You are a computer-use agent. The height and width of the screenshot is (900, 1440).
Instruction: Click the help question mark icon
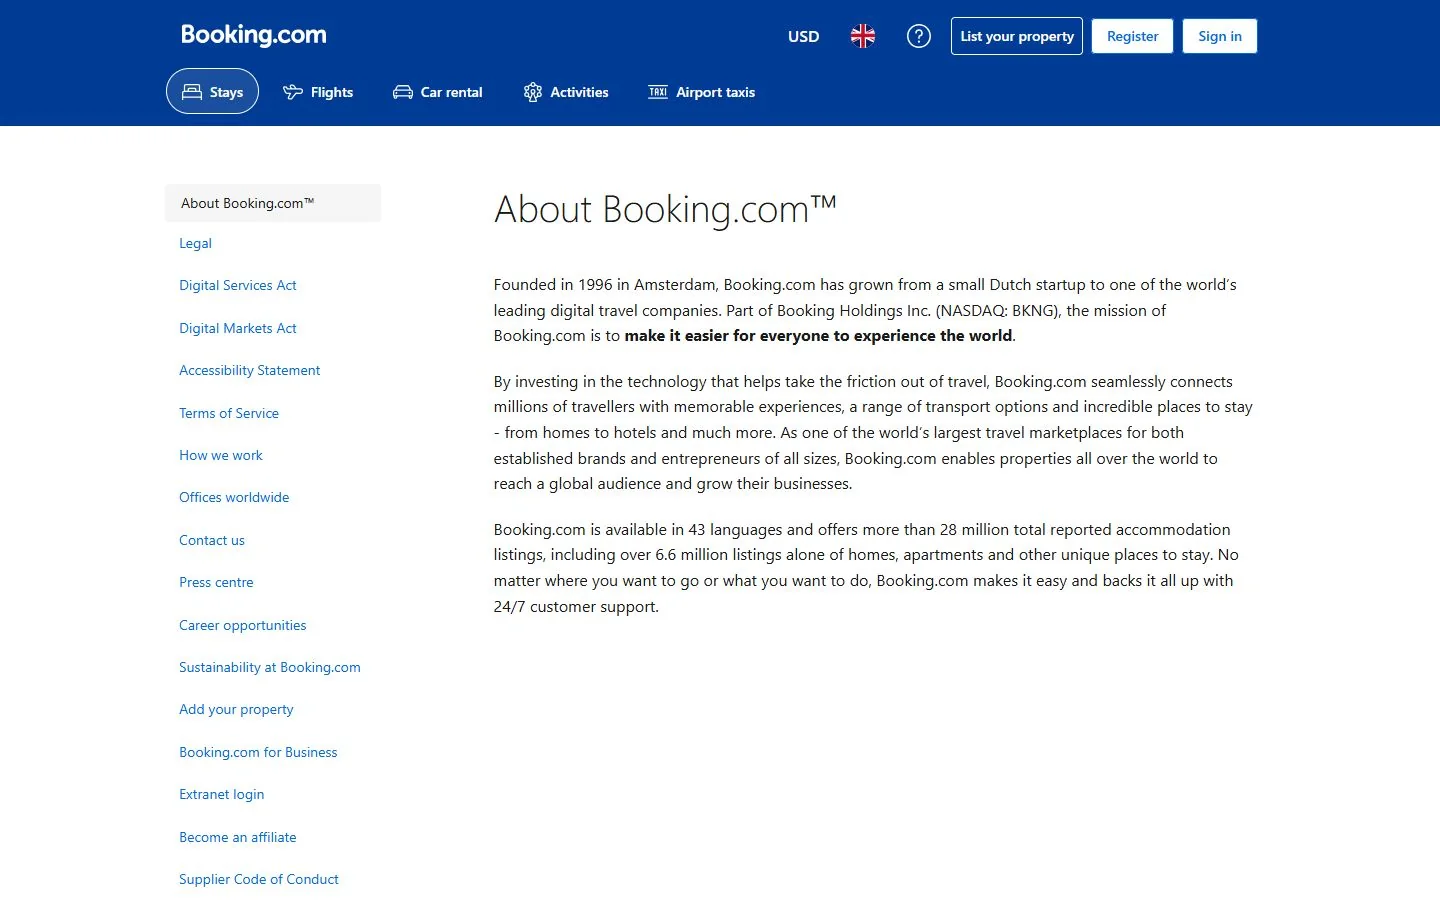[918, 36]
